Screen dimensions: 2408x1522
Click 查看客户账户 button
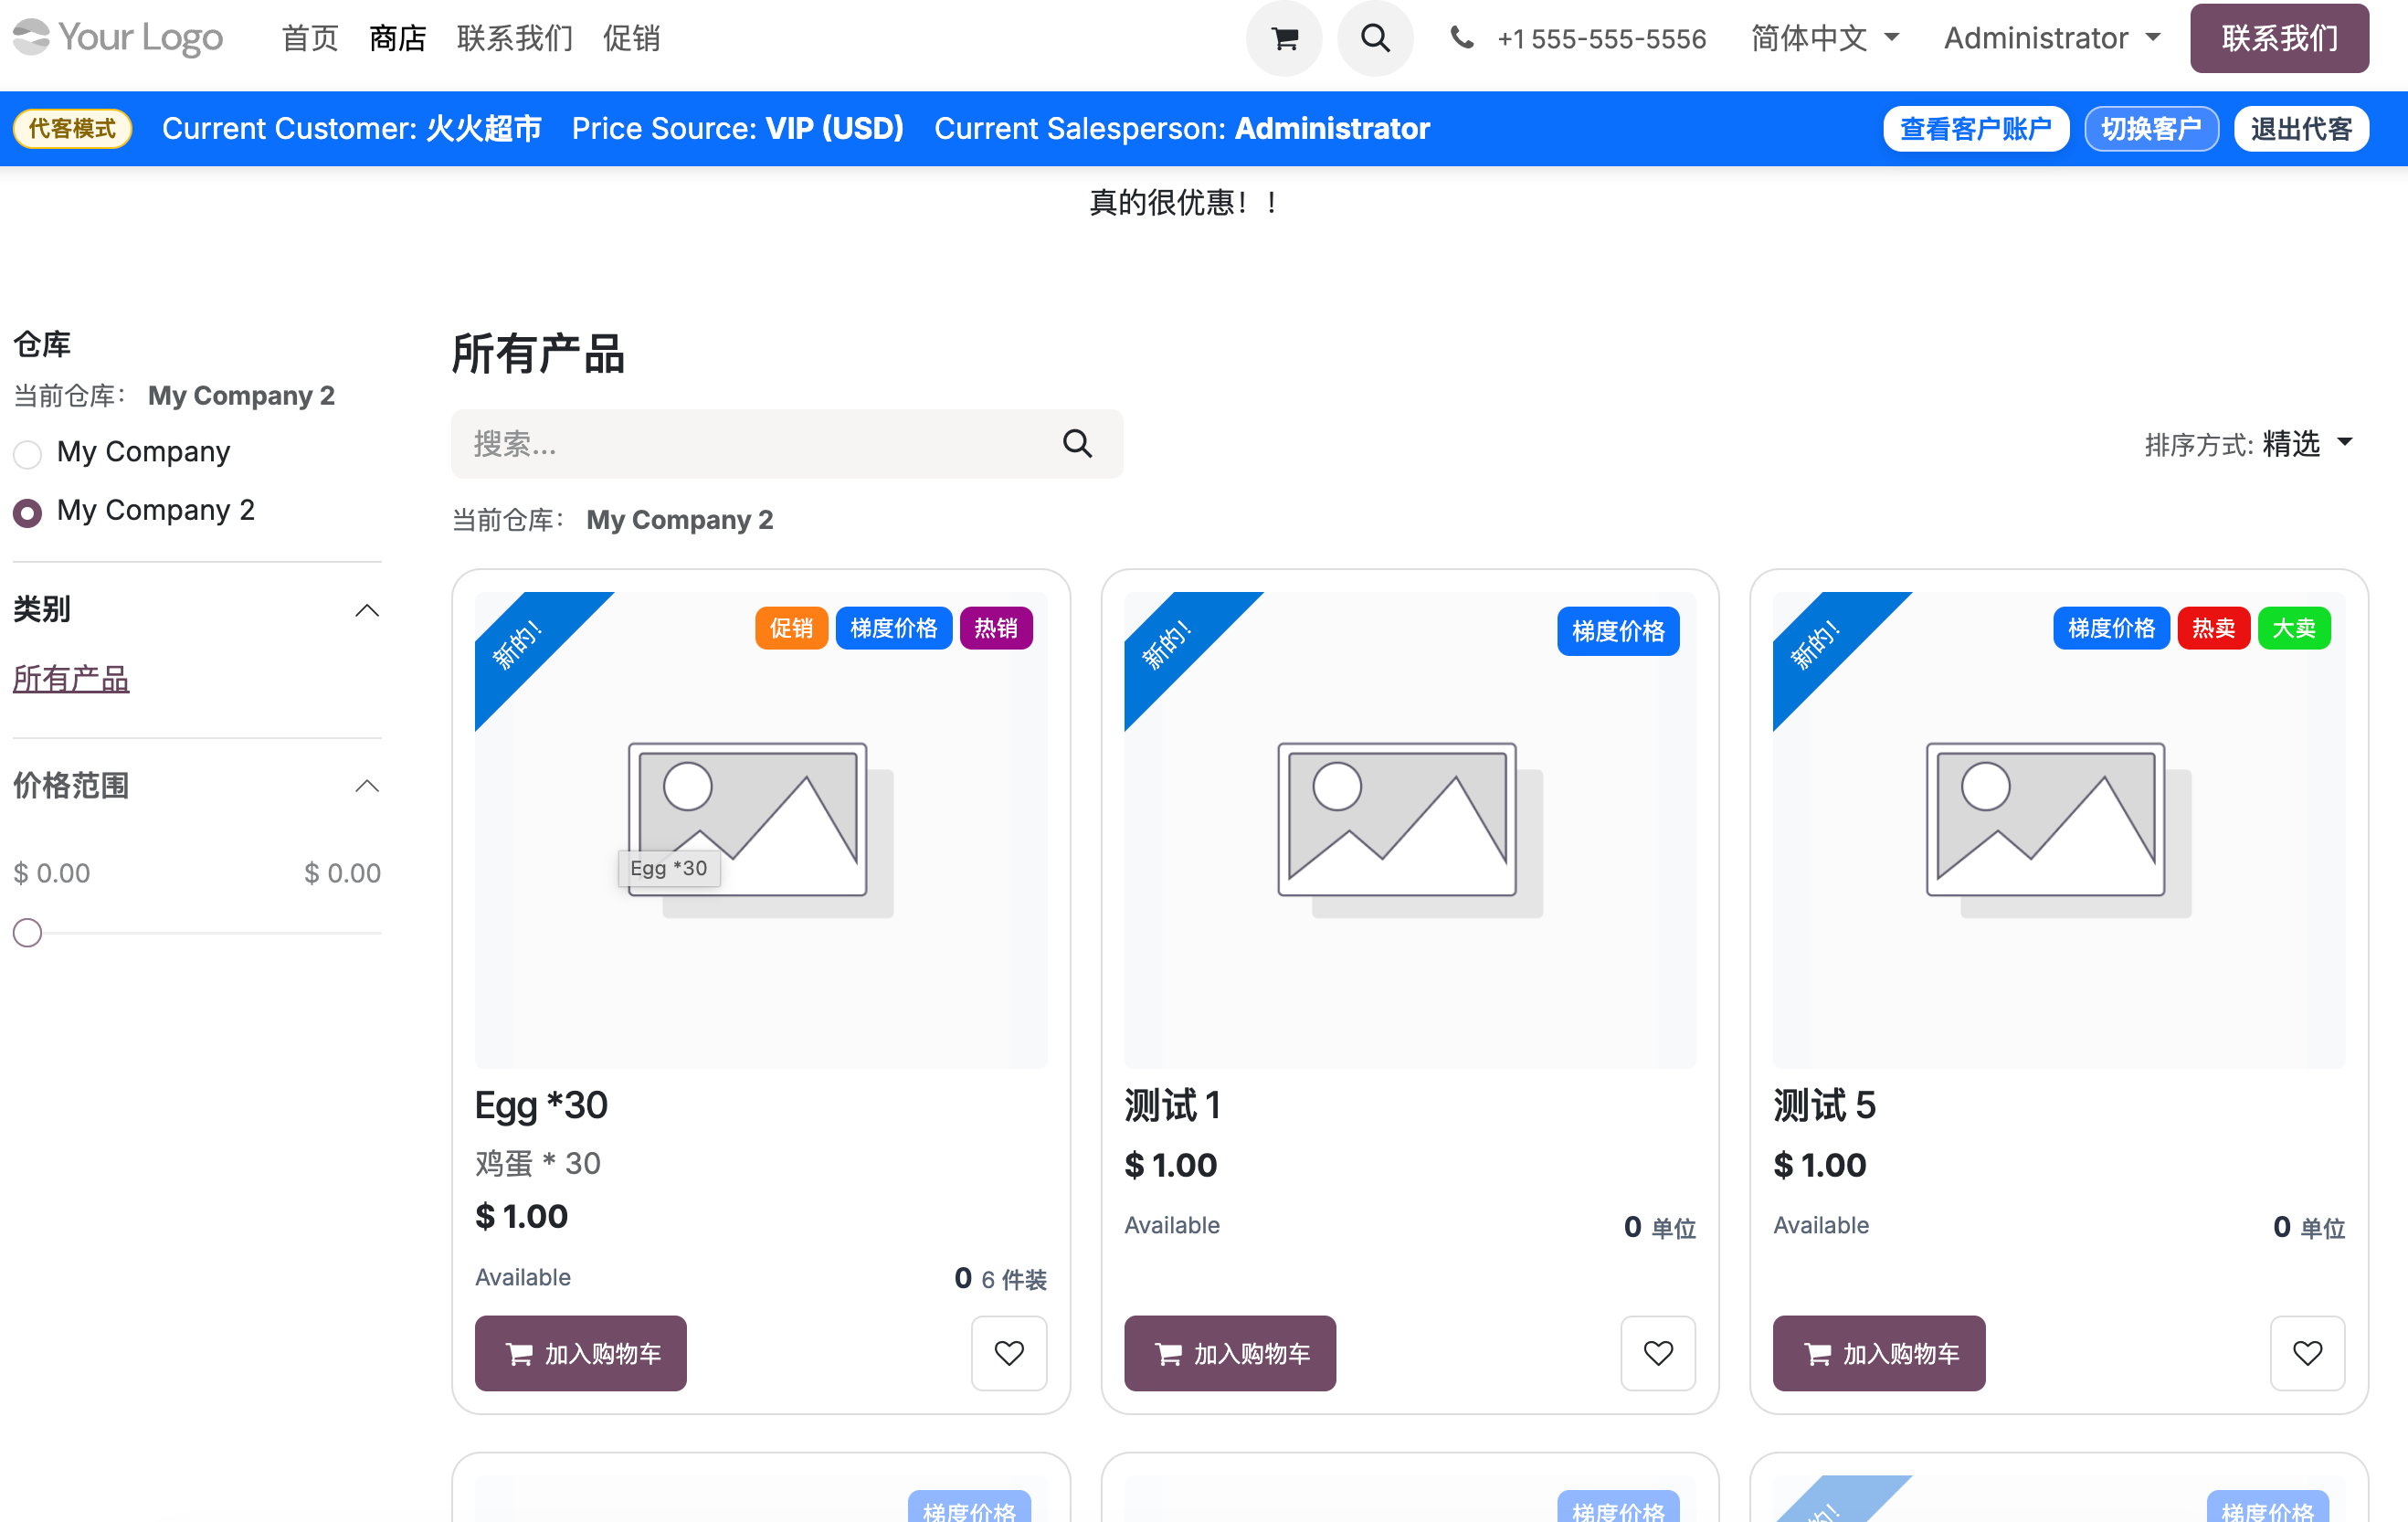[1975, 129]
